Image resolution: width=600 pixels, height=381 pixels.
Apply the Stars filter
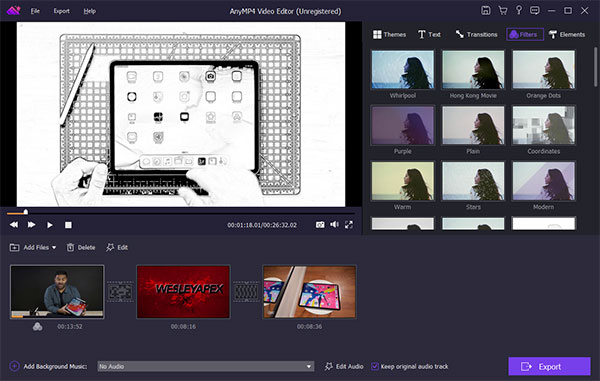tap(473, 181)
